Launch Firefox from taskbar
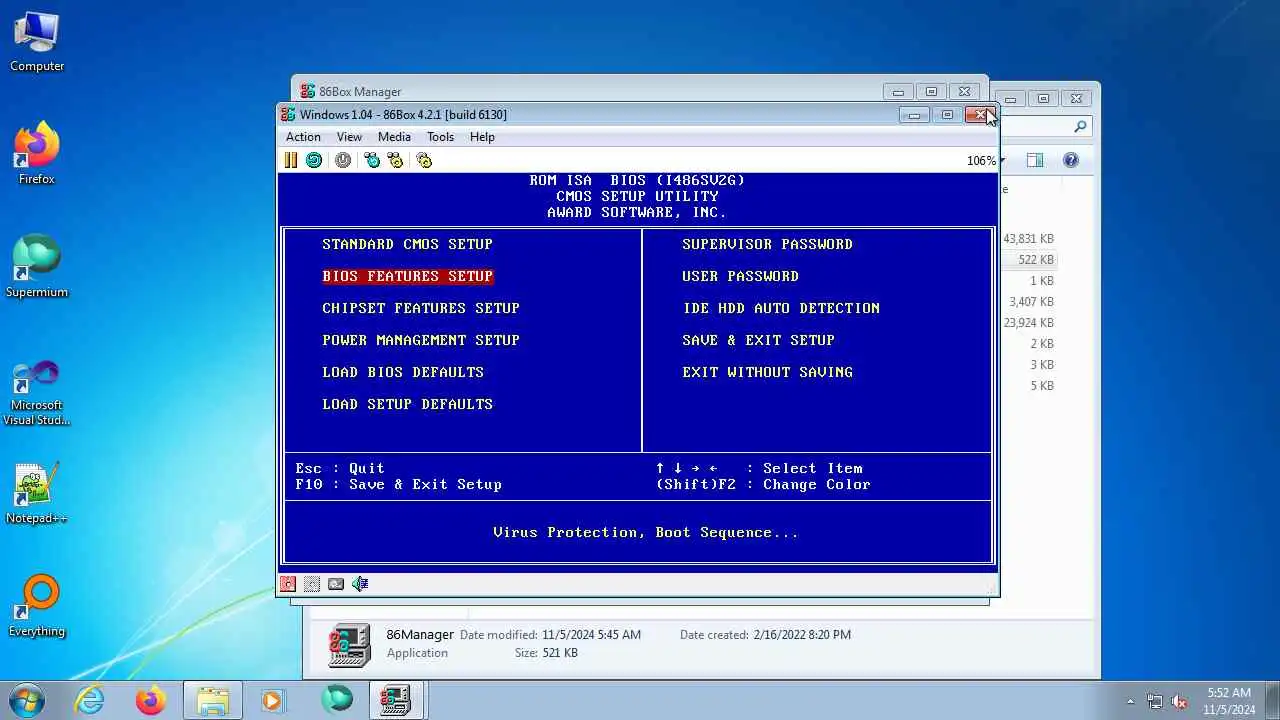Image resolution: width=1280 pixels, height=720 pixels. (151, 700)
